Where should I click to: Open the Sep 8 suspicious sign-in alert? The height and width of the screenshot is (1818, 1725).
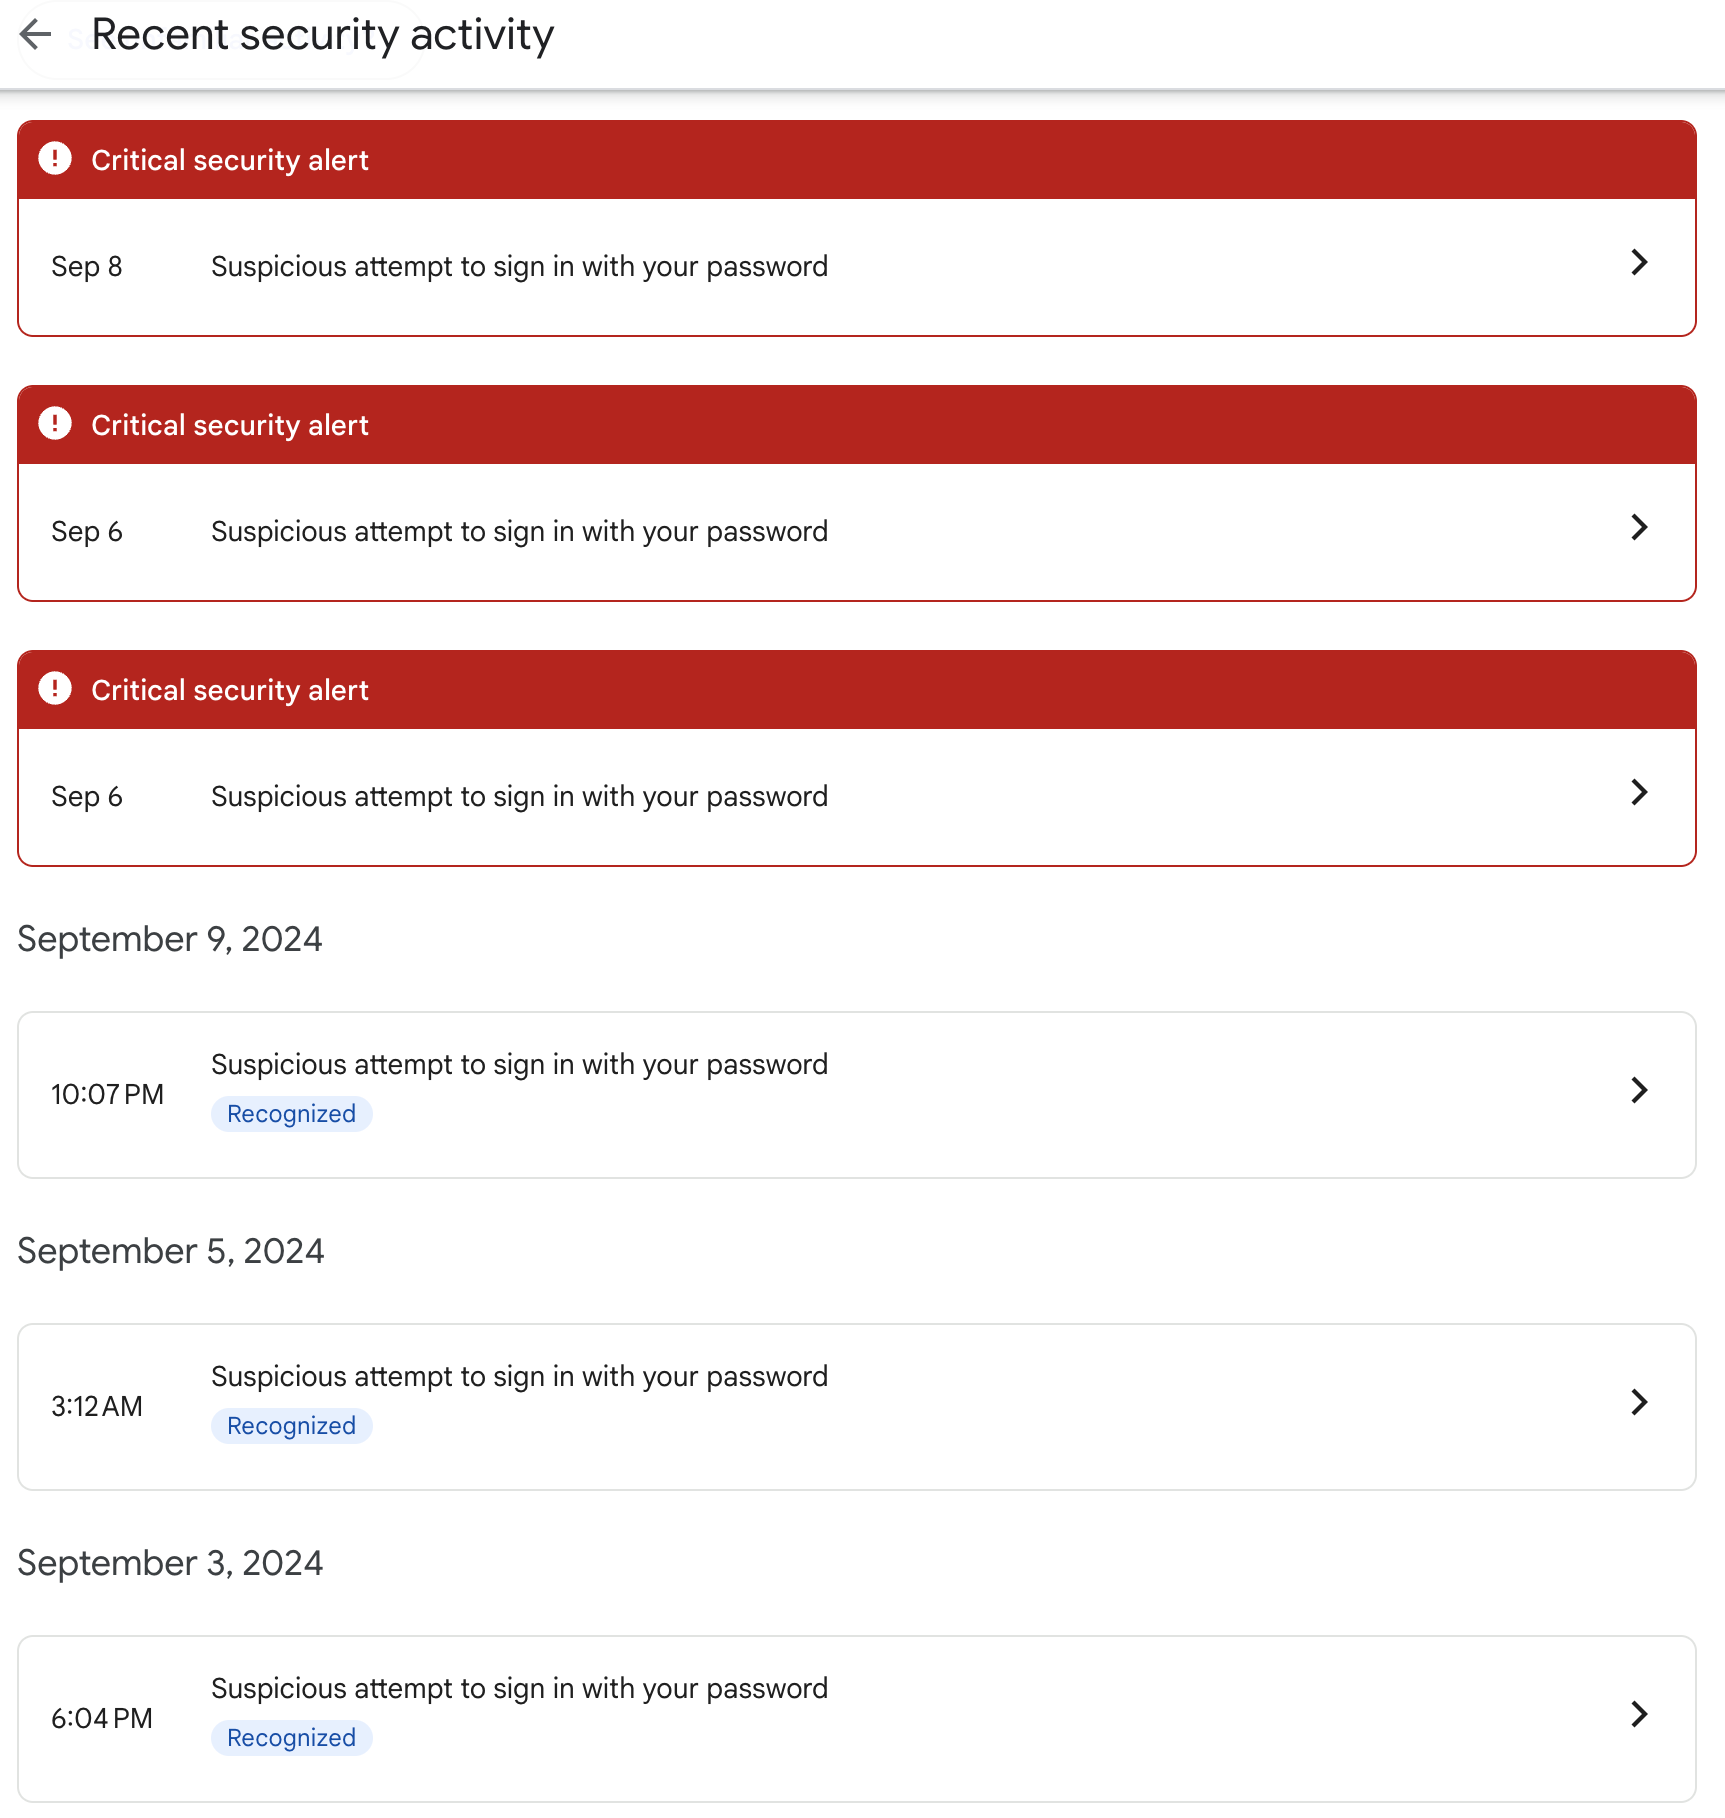pyautogui.click(x=519, y=267)
